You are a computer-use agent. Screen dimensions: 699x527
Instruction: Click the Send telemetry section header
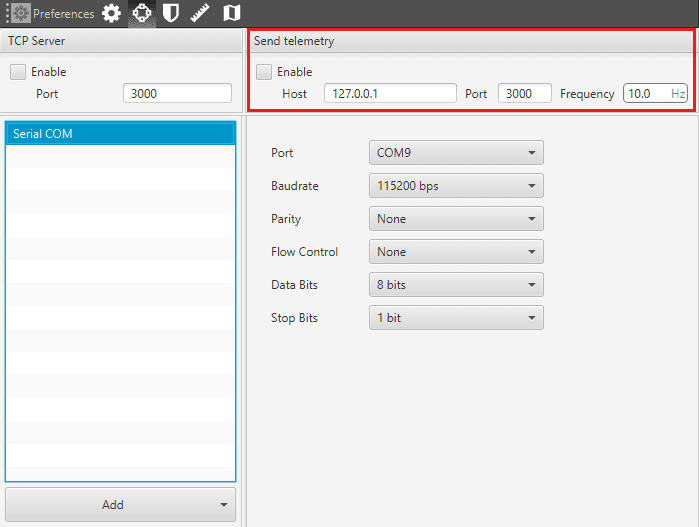[x=471, y=41]
